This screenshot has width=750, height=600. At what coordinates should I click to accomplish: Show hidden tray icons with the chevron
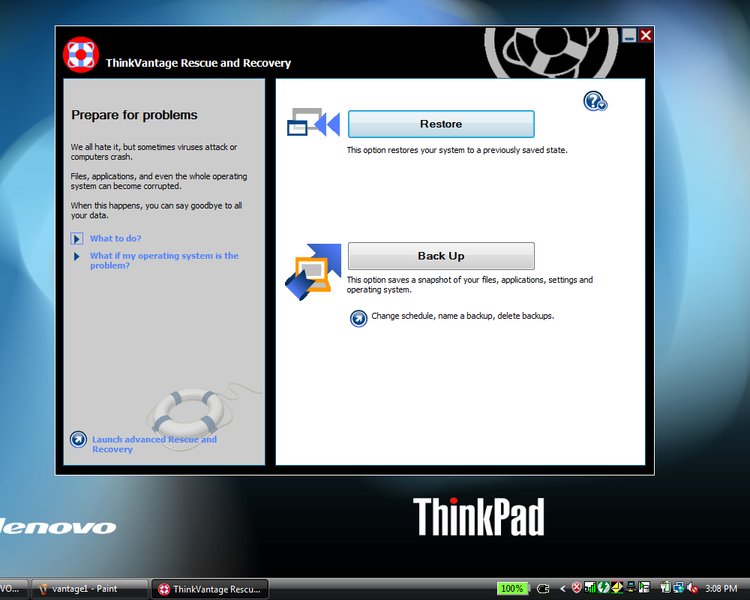click(x=562, y=589)
